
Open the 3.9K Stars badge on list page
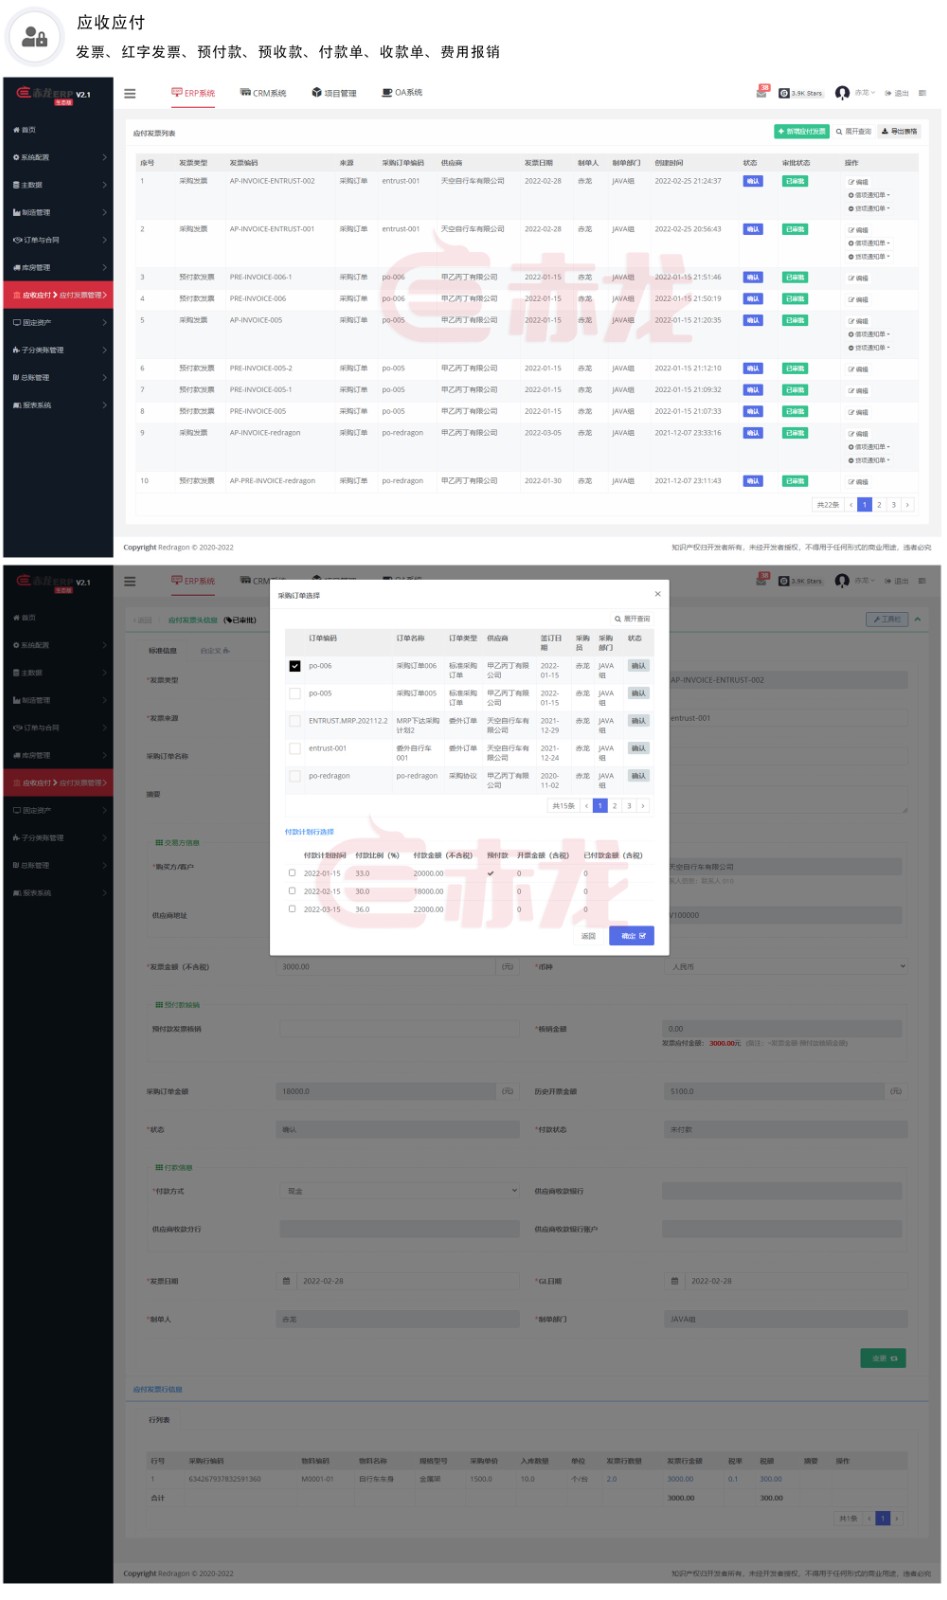(801, 93)
